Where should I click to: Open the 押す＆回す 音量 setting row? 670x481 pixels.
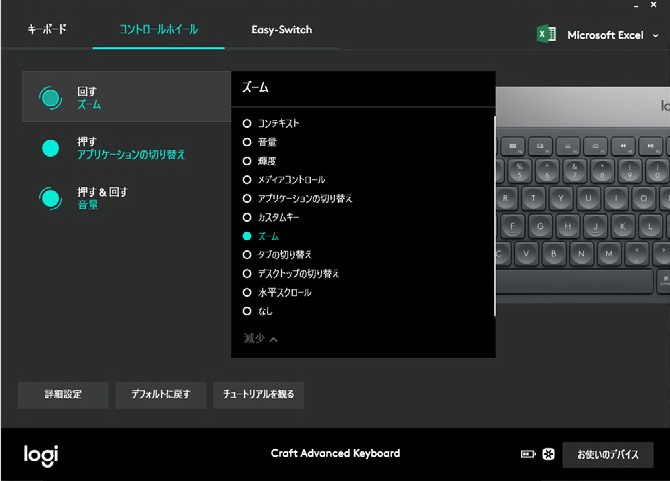(x=126, y=198)
